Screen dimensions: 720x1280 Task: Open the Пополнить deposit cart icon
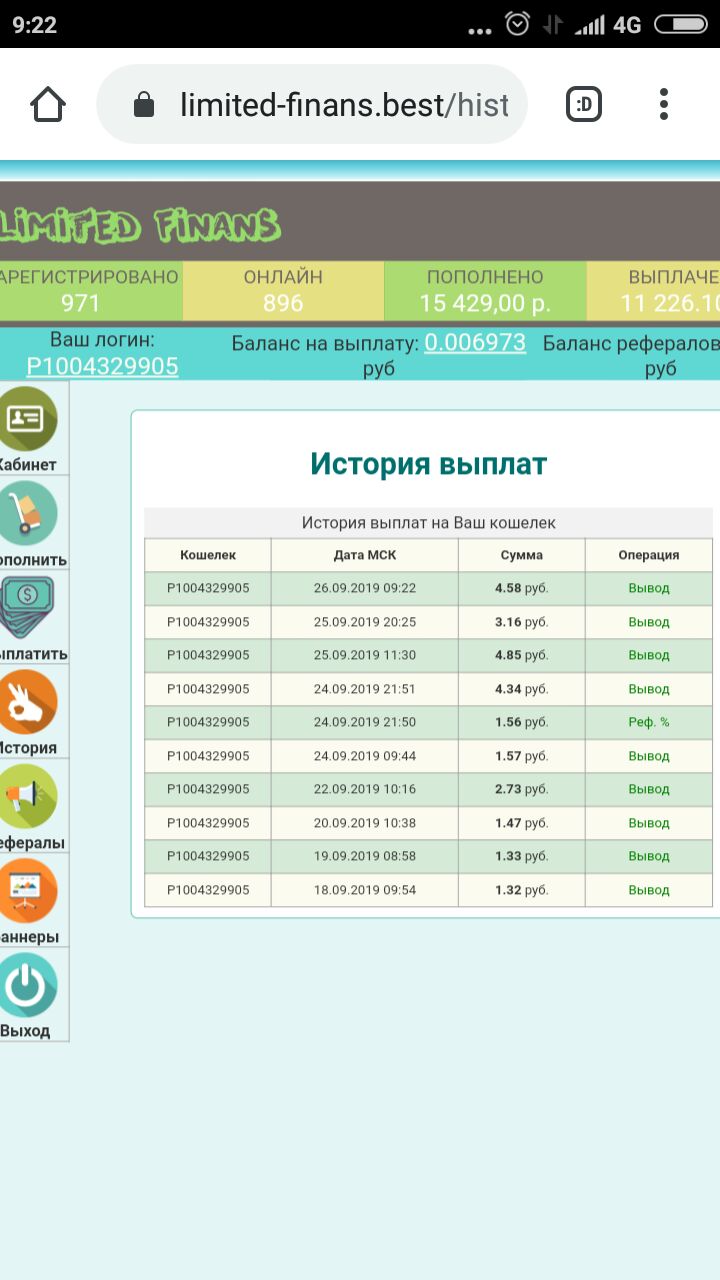pyautogui.click(x=27, y=513)
